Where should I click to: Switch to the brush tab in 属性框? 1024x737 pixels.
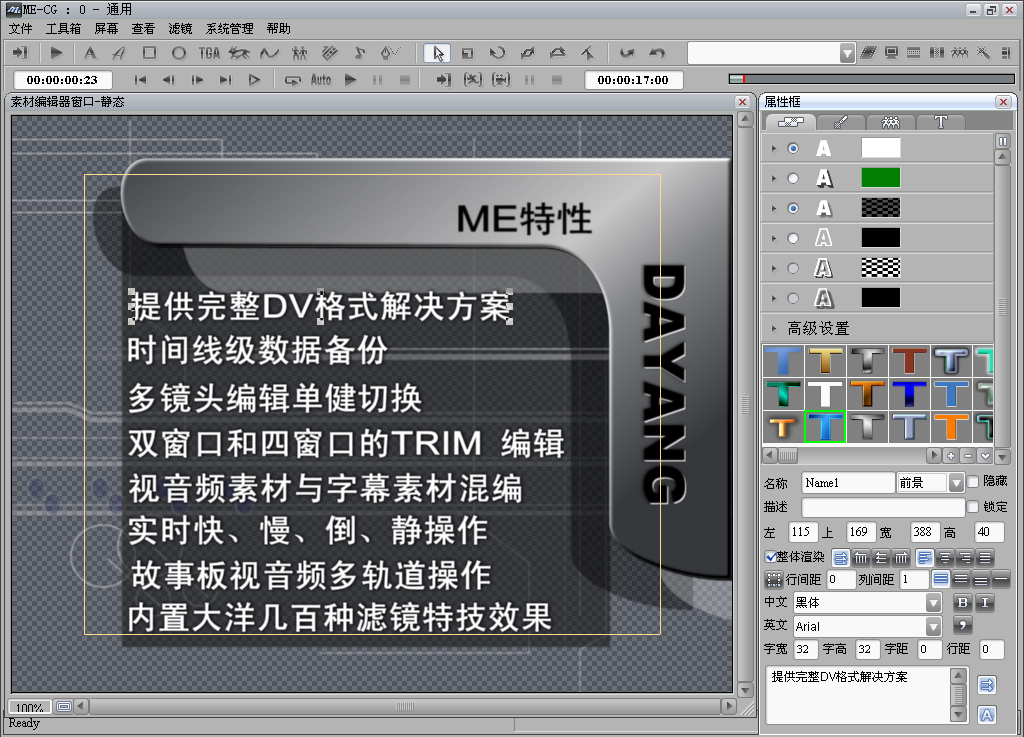840,122
